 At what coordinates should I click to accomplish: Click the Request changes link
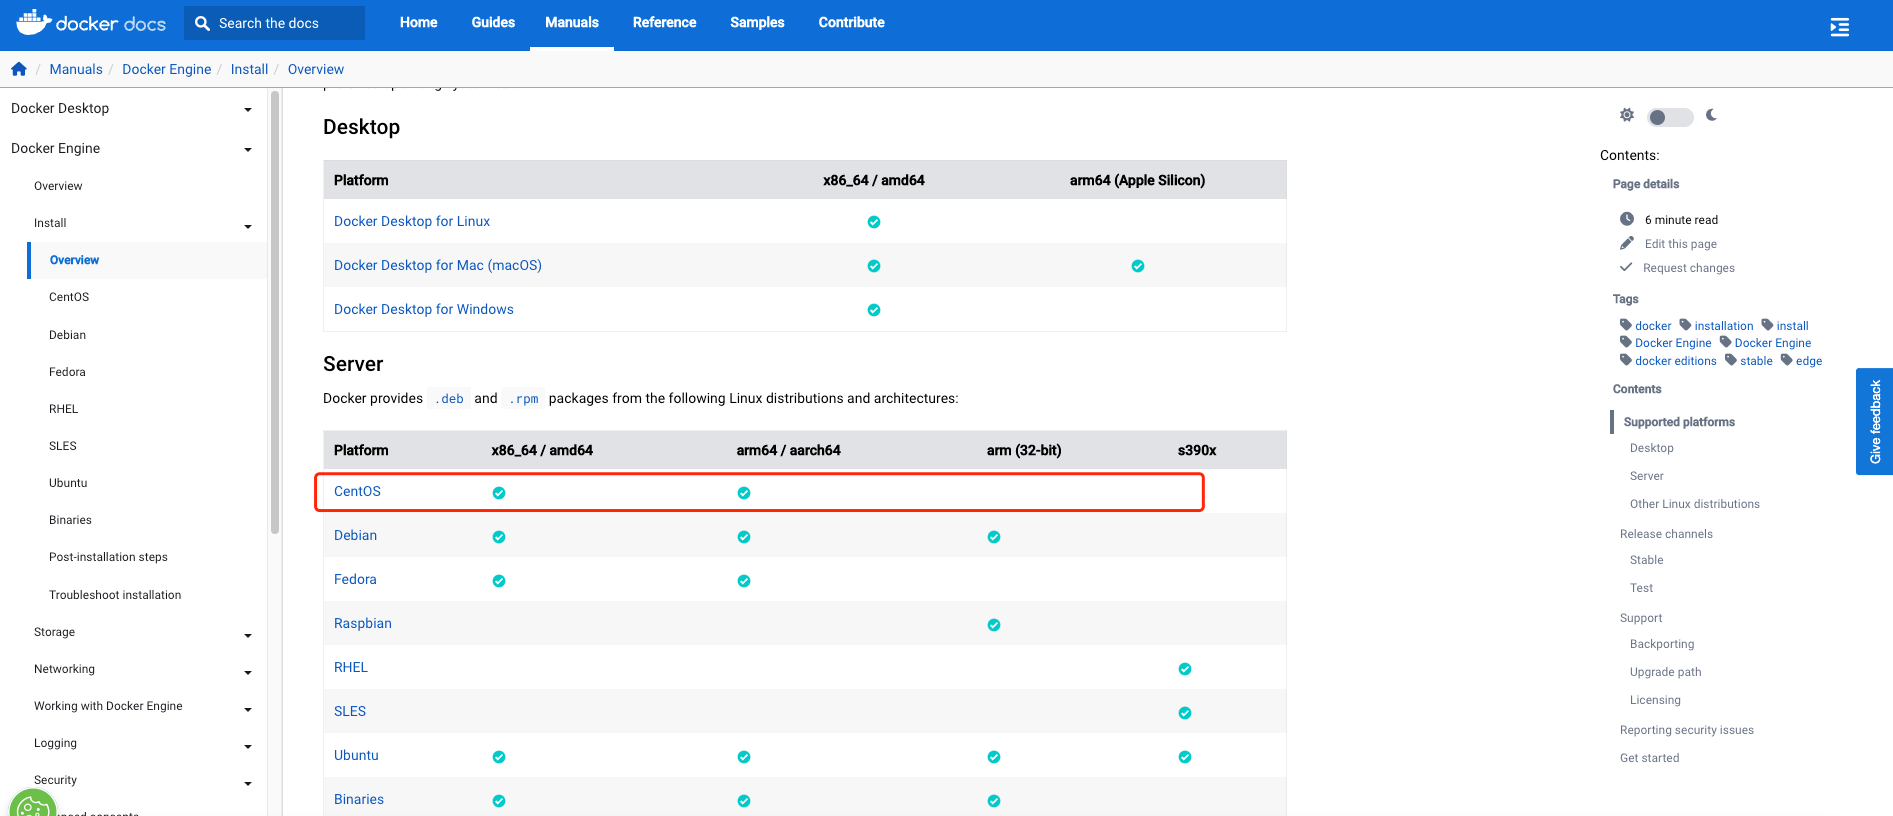point(1688,268)
